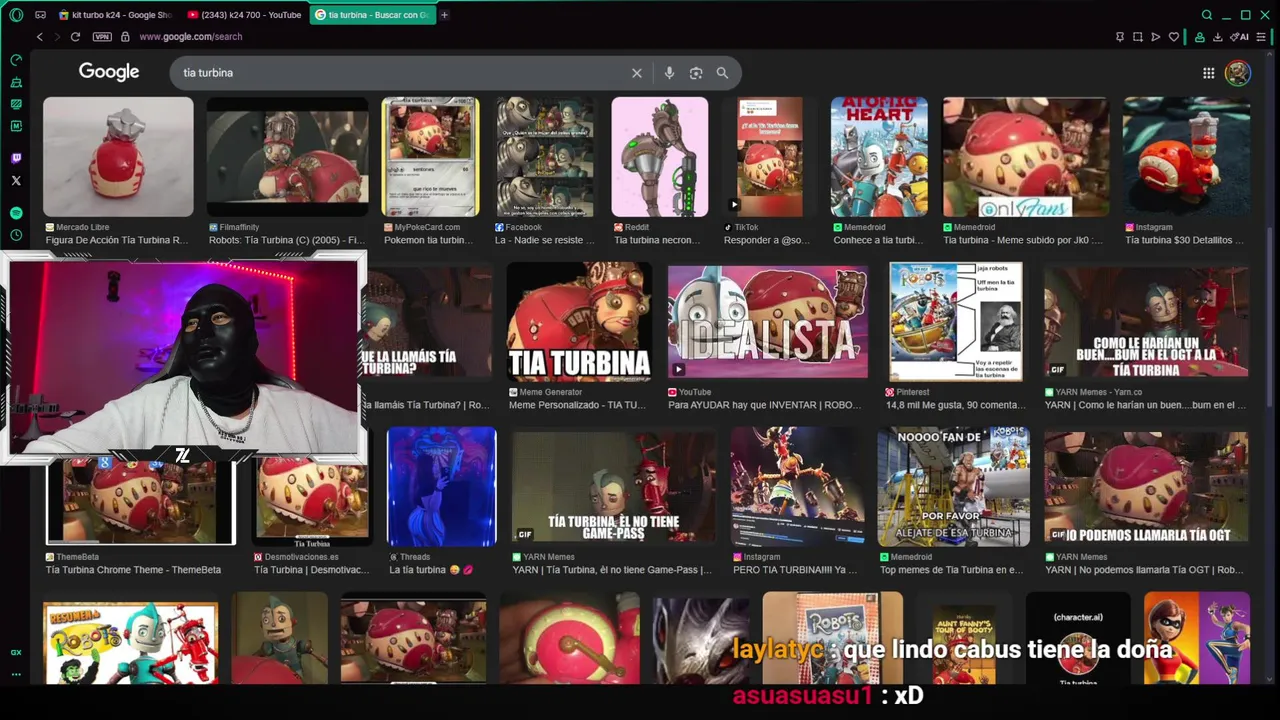Open the TikTok 'Responder a' video result
This screenshot has width=1280, height=720.
coord(769,157)
